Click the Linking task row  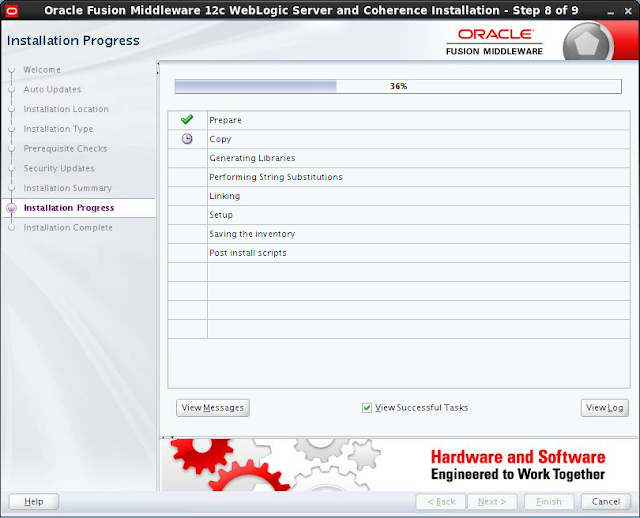399,196
